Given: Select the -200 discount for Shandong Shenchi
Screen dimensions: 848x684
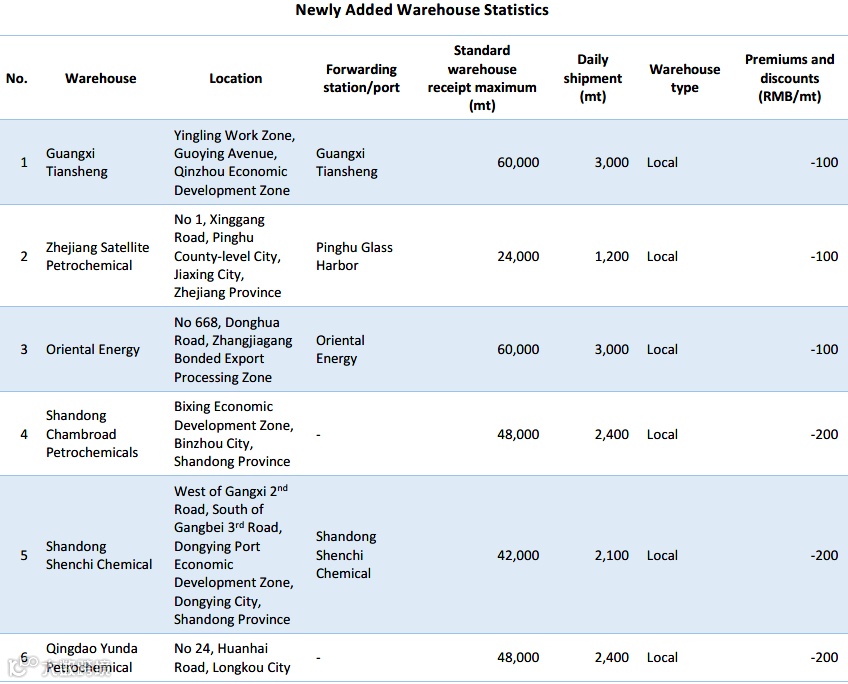Looking at the screenshot, I should click(x=824, y=555).
